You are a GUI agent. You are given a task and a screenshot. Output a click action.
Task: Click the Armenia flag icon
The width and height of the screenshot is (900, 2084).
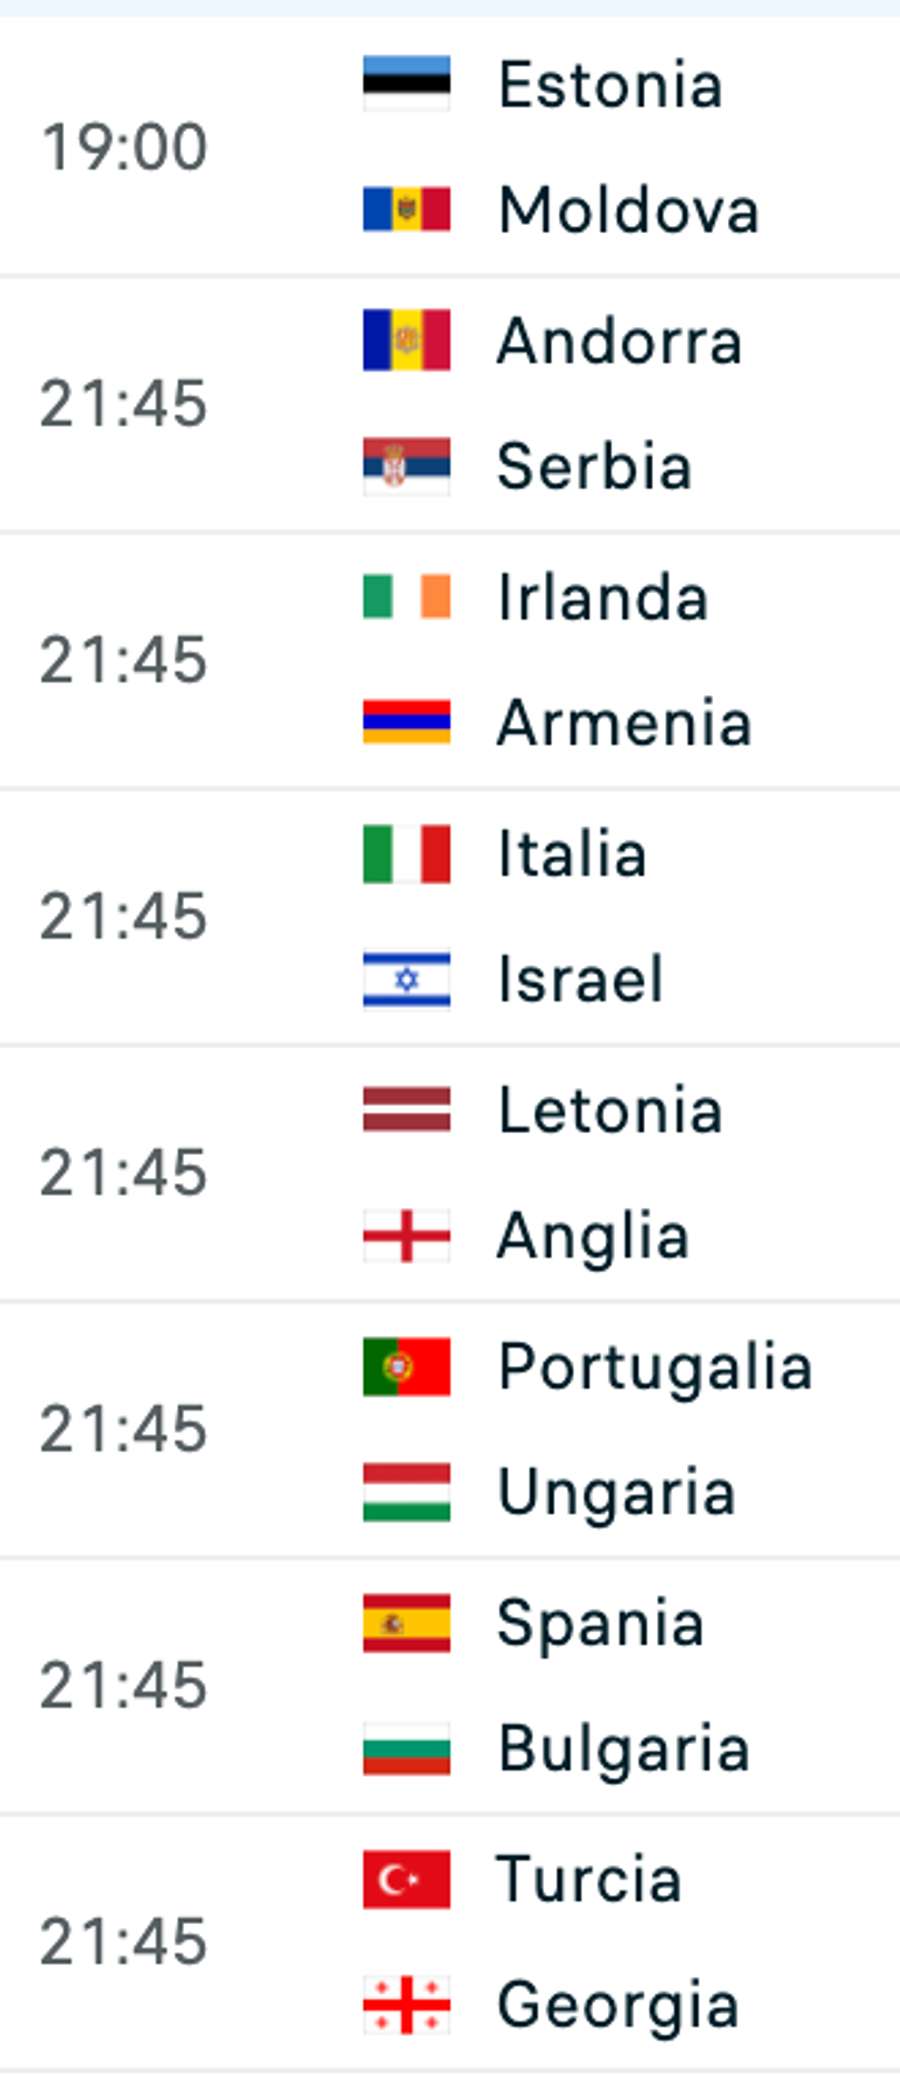(406, 722)
